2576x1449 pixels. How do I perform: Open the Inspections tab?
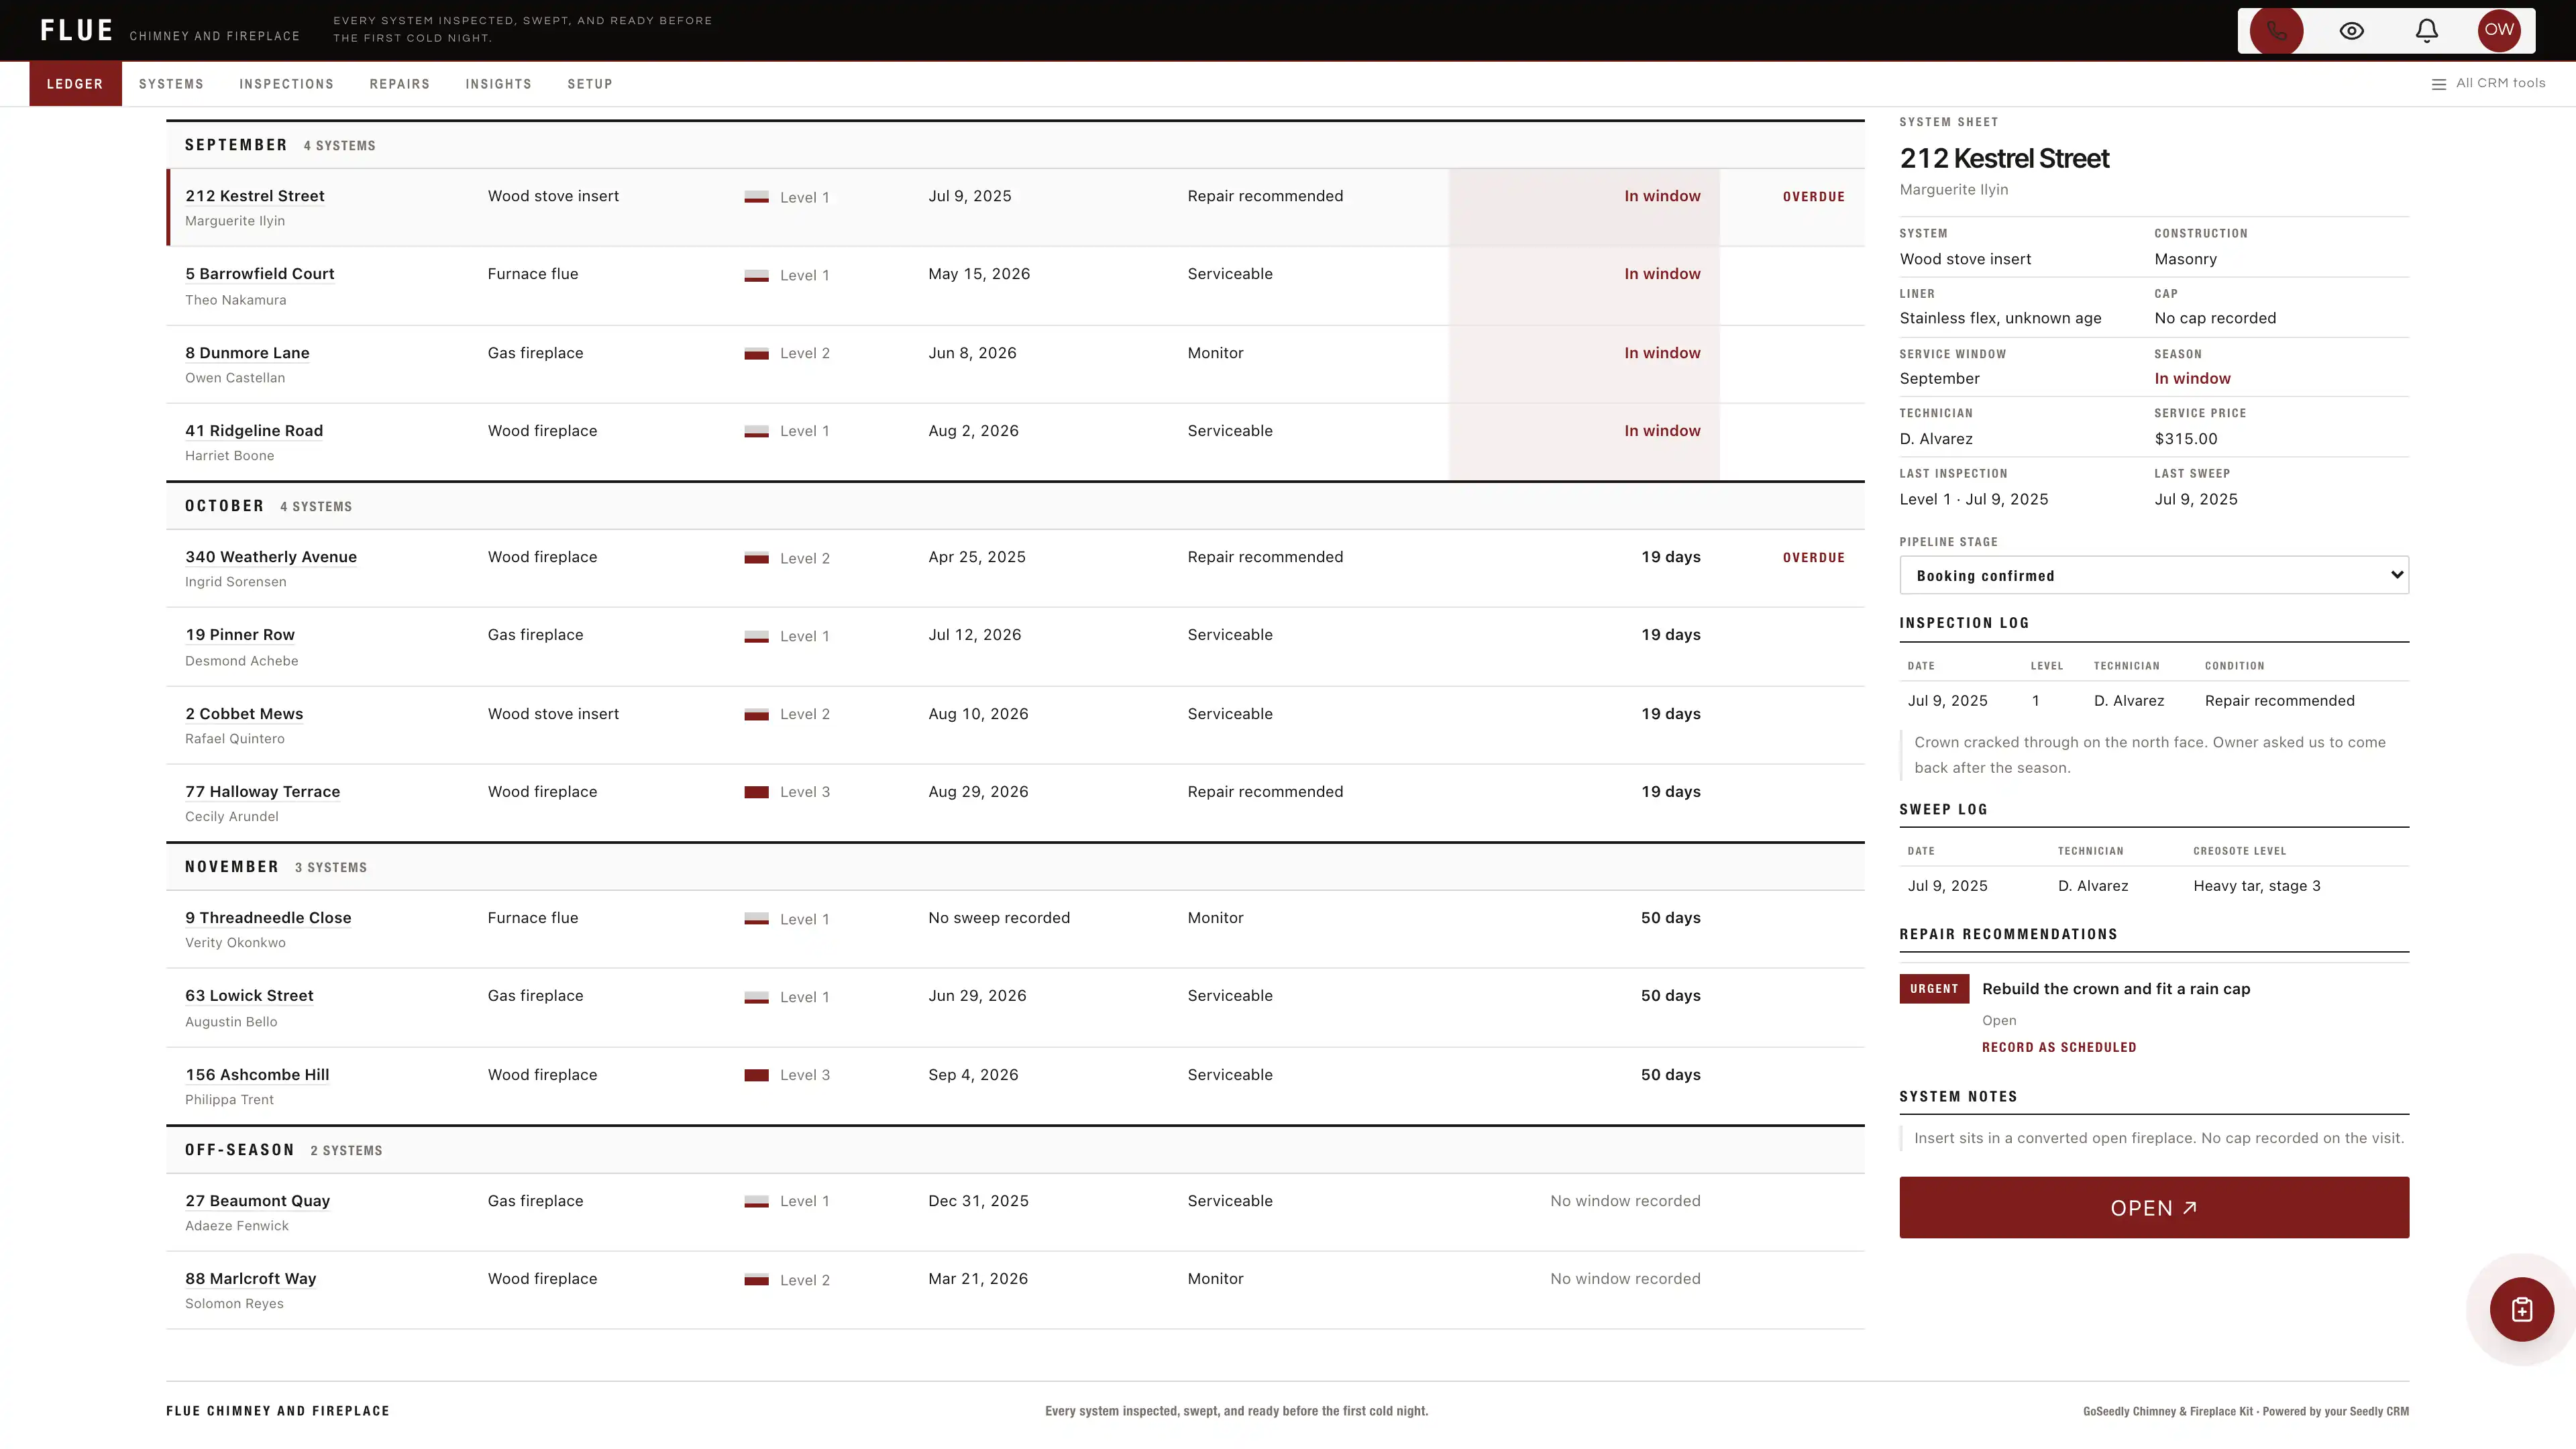click(286, 84)
